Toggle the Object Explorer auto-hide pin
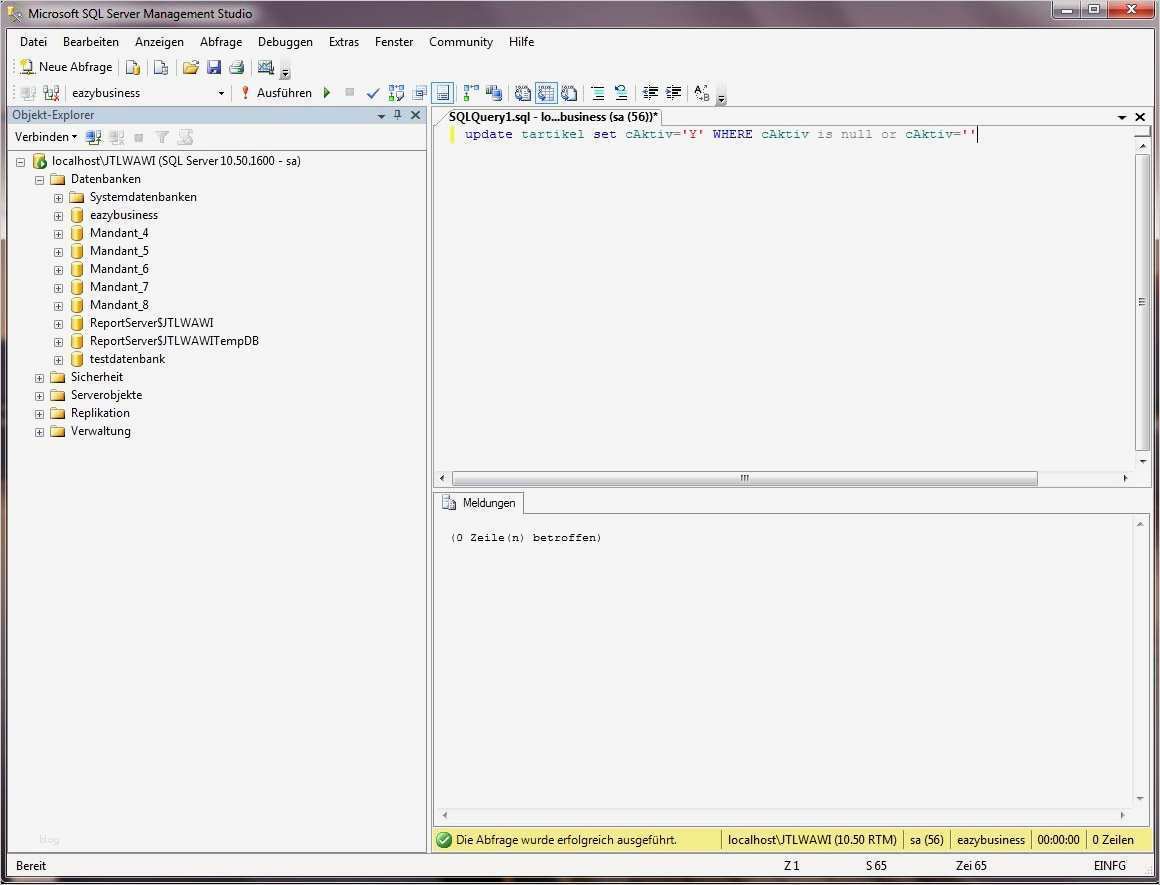The image size is (1160, 885). 397,115
